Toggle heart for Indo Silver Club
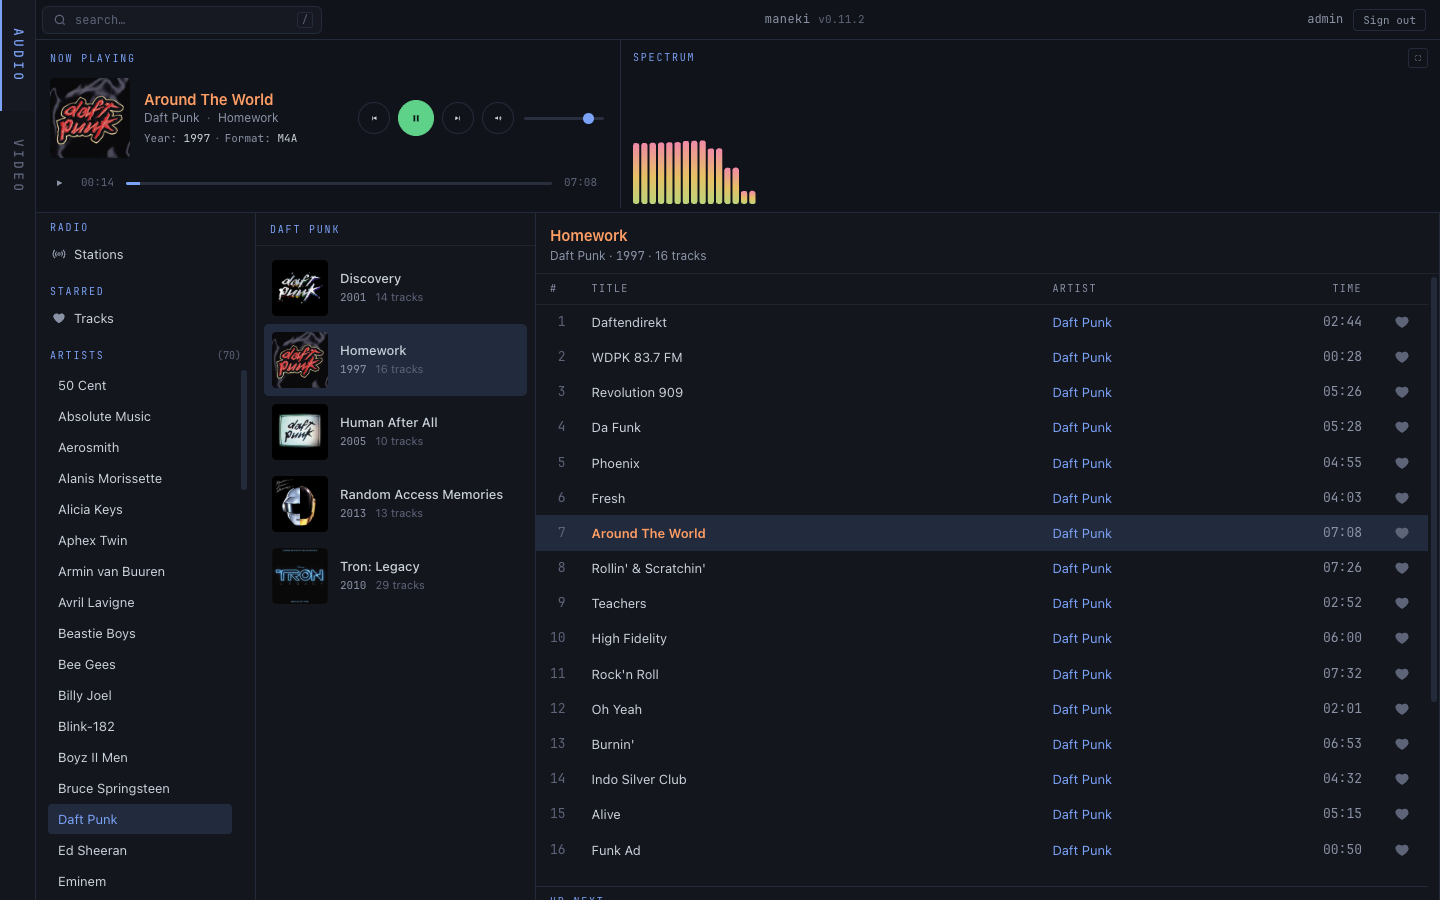Viewport: 1440px width, 900px height. pyautogui.click(x=1402, y=779)
